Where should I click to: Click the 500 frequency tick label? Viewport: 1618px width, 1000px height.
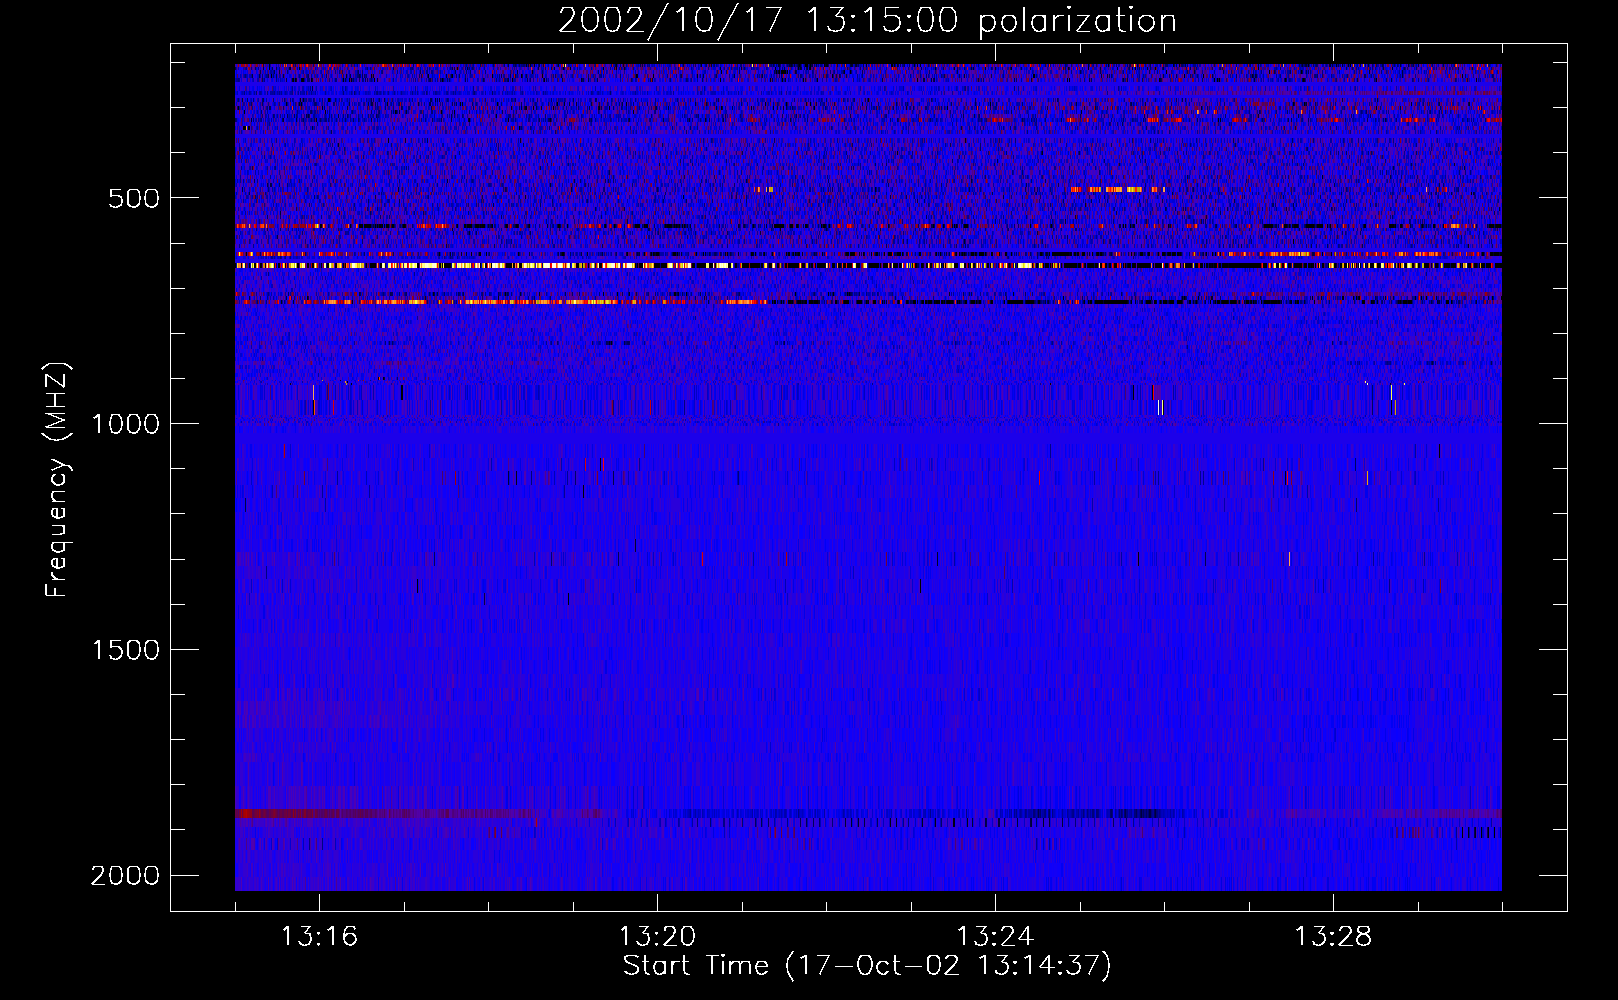[134, 198]
